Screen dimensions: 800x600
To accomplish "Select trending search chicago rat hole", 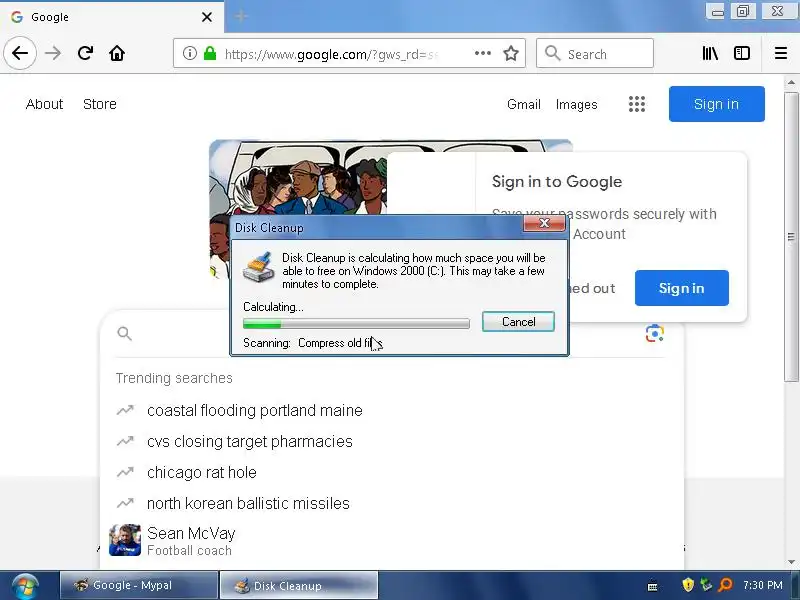I will coord(202,472).
